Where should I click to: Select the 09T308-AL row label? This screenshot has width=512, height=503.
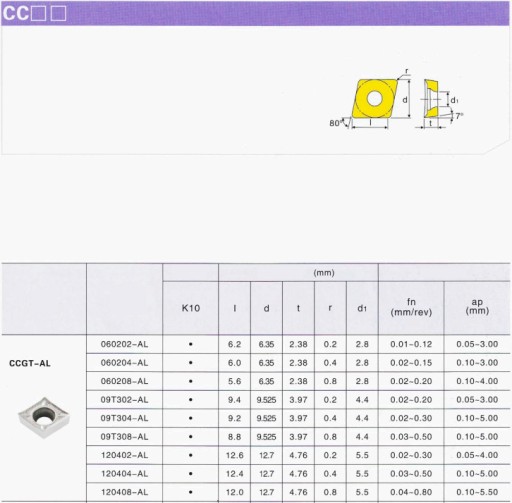click(x=124, y=437)
